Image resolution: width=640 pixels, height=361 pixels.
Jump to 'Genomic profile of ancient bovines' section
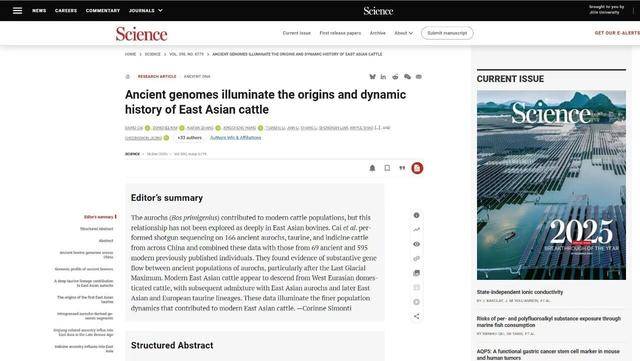[84, 269]
